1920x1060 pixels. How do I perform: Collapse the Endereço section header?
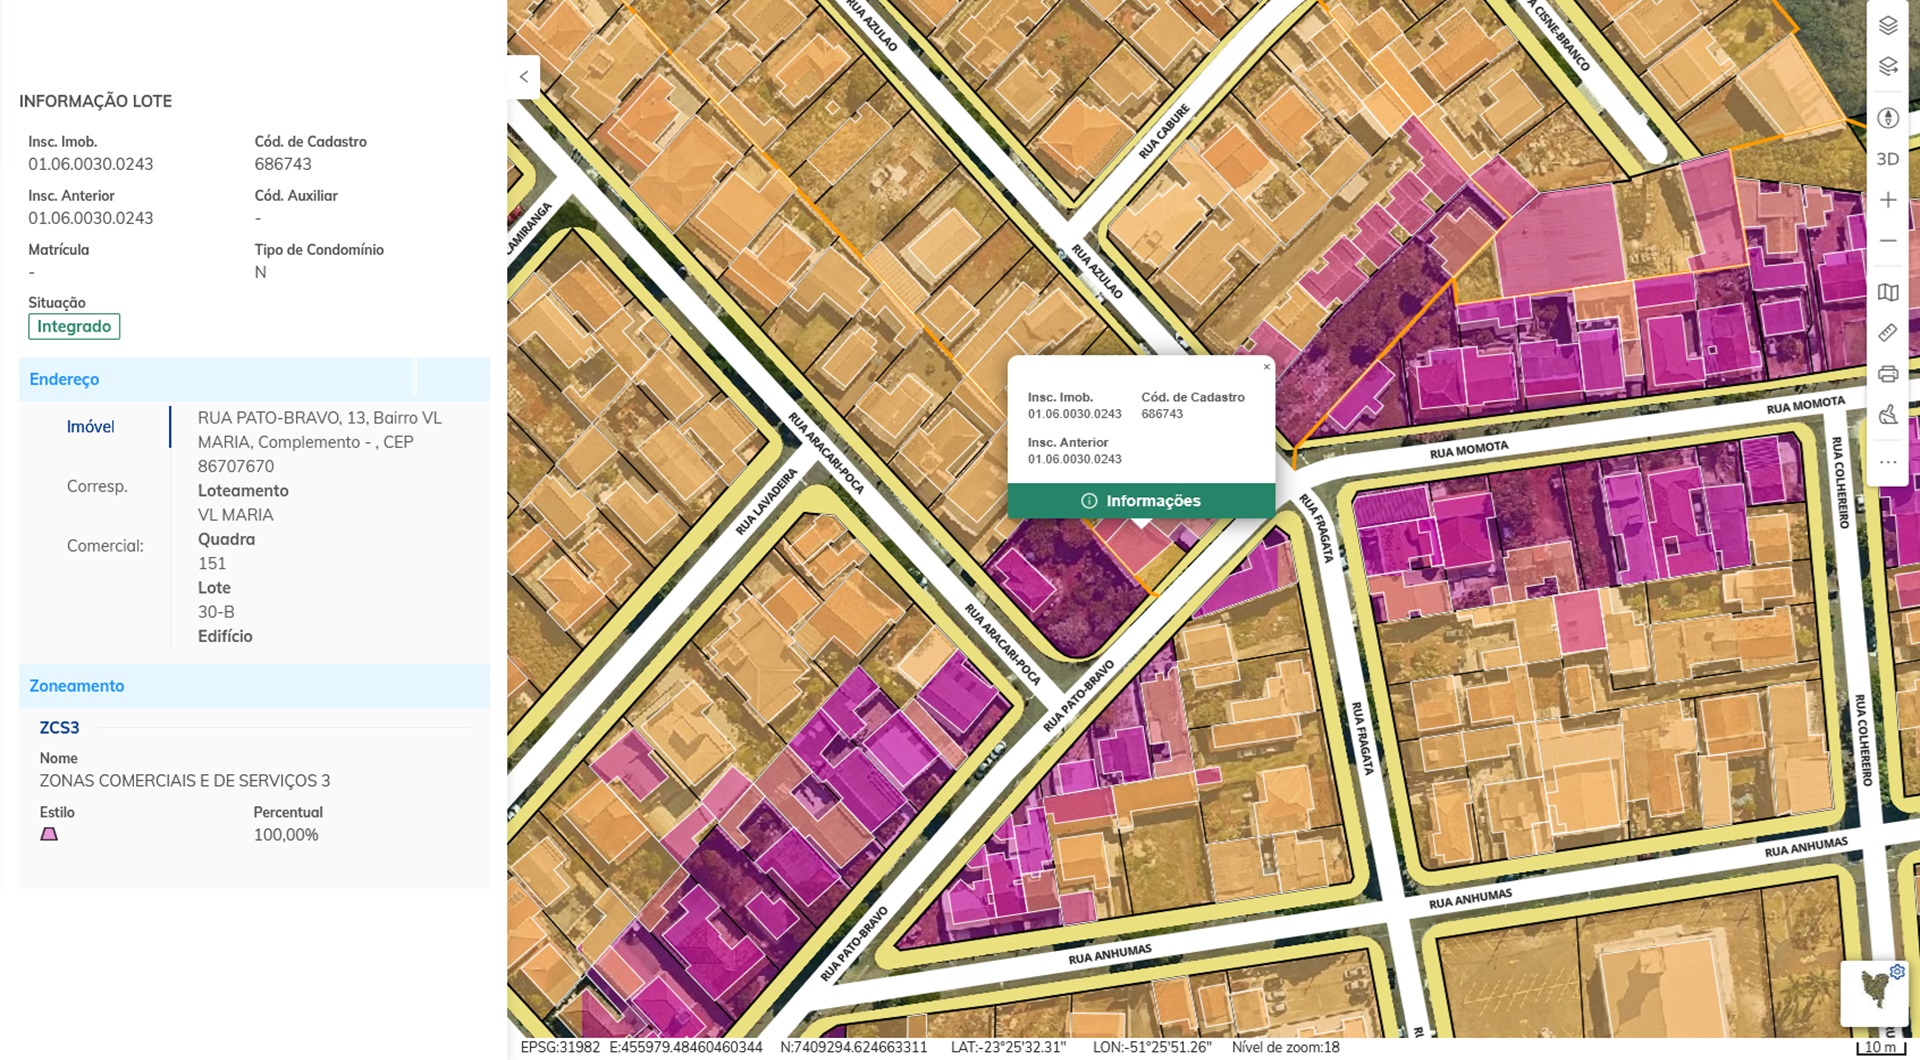tap(254, 379)
